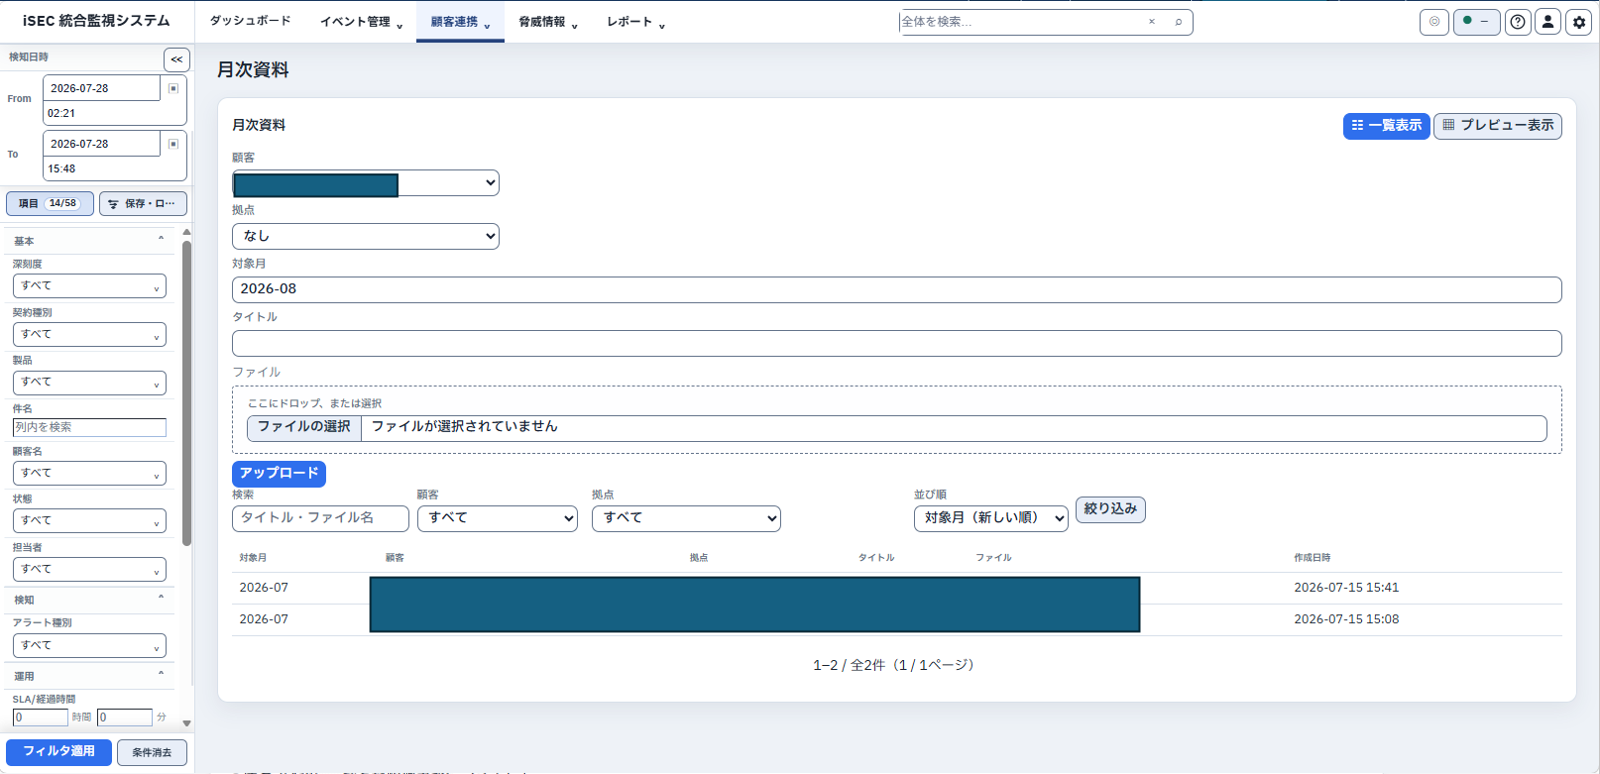Open the 状態 filter dropdown
The image size is (1600, 774).
pos(89,521)
